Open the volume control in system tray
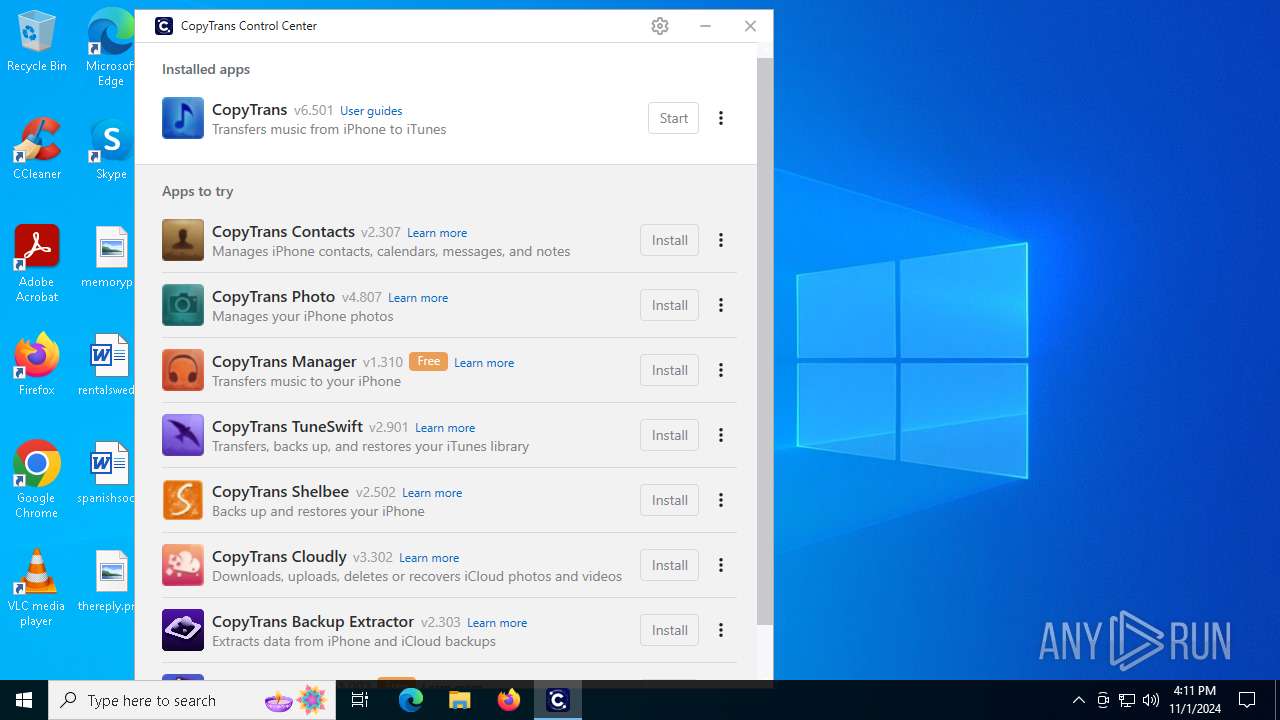Viewport: 1280px width, 720px height. pos(1151,700)
